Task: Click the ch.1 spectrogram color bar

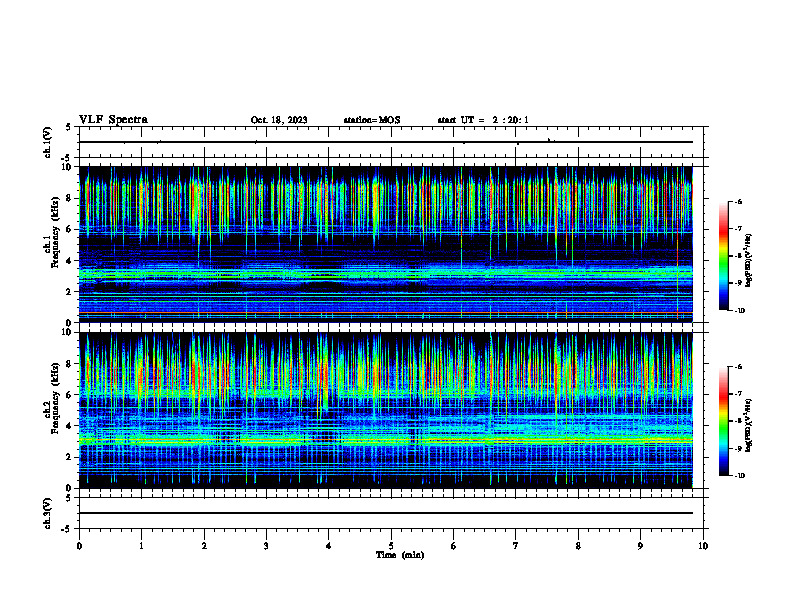Action: pyautogui.click(x=724, y=256)
